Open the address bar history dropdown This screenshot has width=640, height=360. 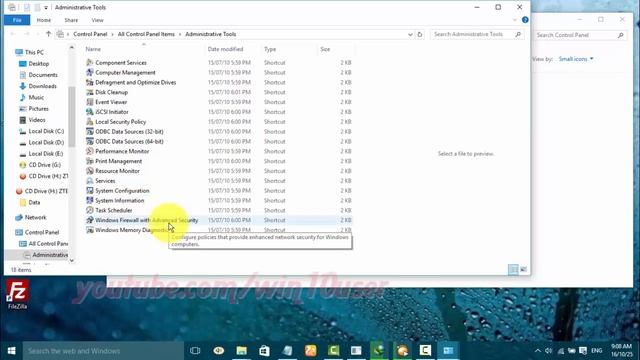tap(410, 34)
